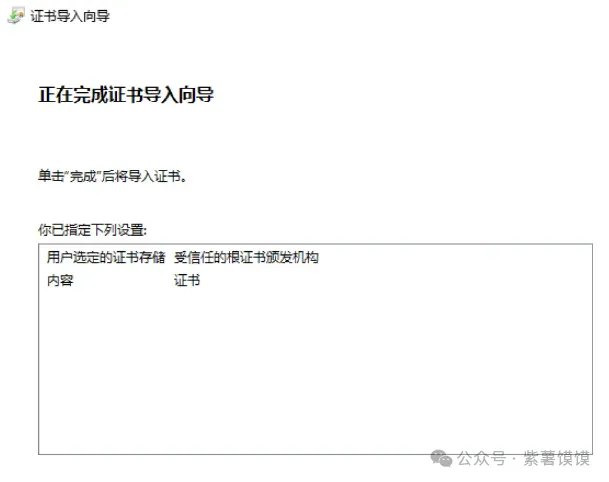Click the 紫薯馍馍 account name watermark
This screenshot has height=482, width=609.
pyautogui.click(x=557, y=459)
